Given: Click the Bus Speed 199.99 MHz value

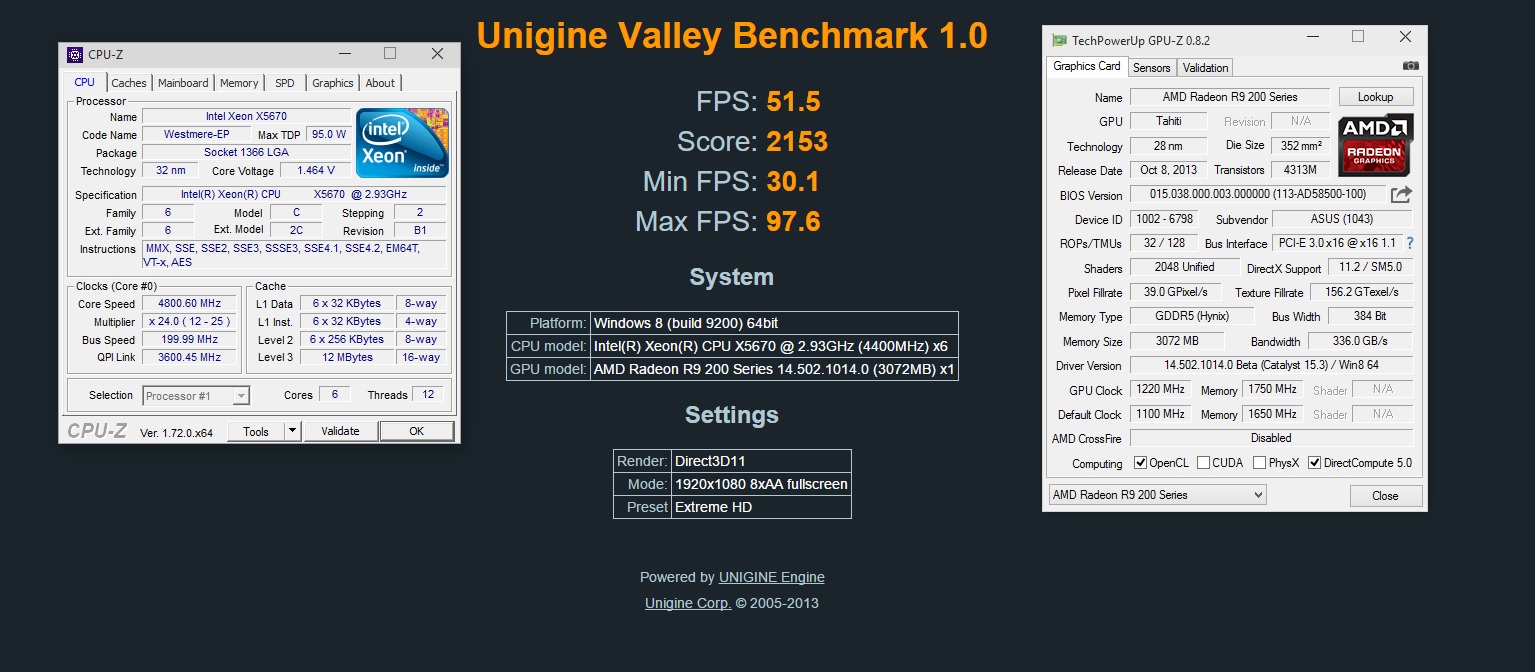Looking at the screenshot, I should pyautogui.click(x=189, y=339).
